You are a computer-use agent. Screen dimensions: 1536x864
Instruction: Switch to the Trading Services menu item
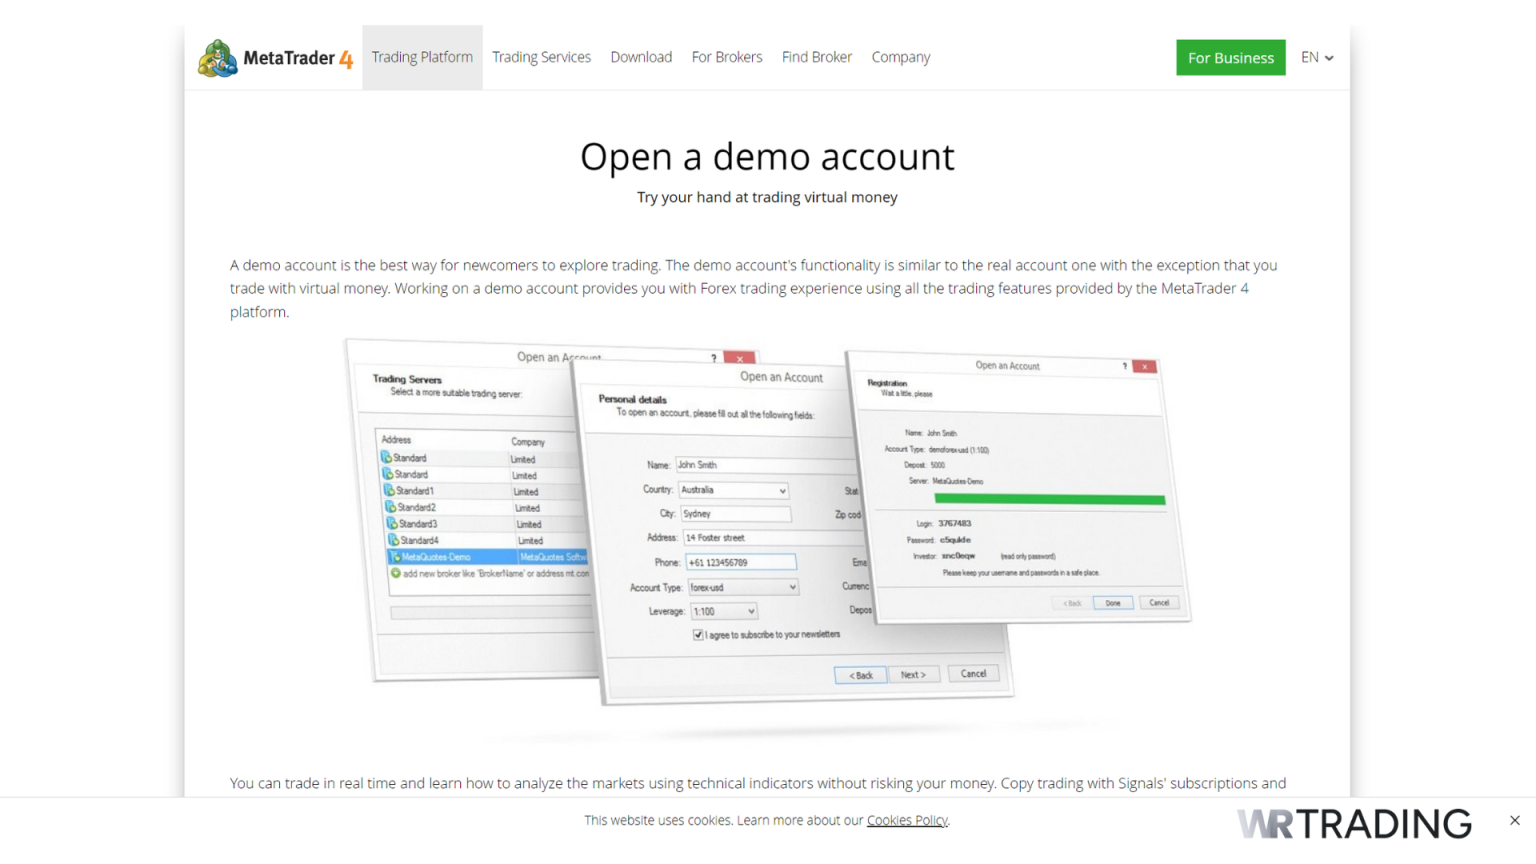tap(542, 57)
